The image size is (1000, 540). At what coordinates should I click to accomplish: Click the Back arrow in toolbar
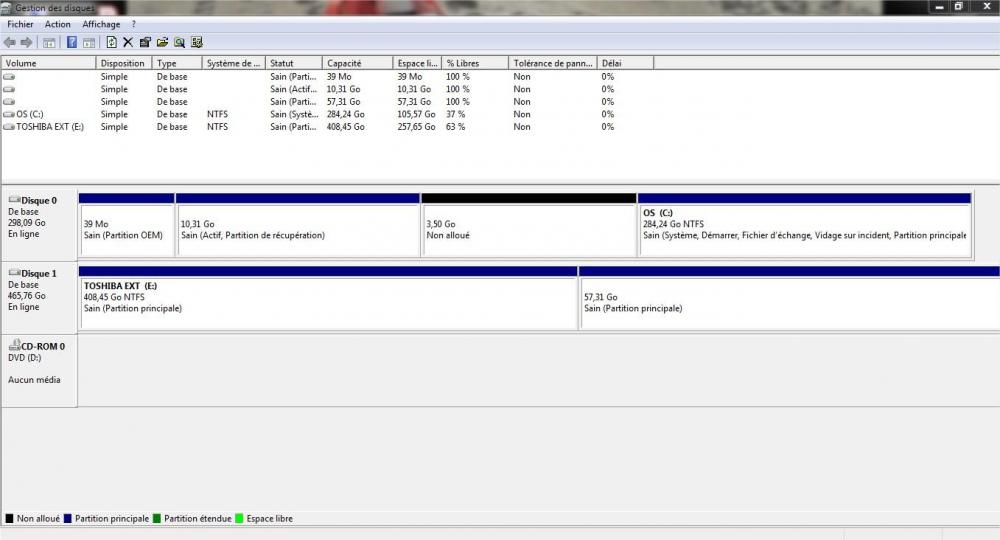tap(10, 42)
